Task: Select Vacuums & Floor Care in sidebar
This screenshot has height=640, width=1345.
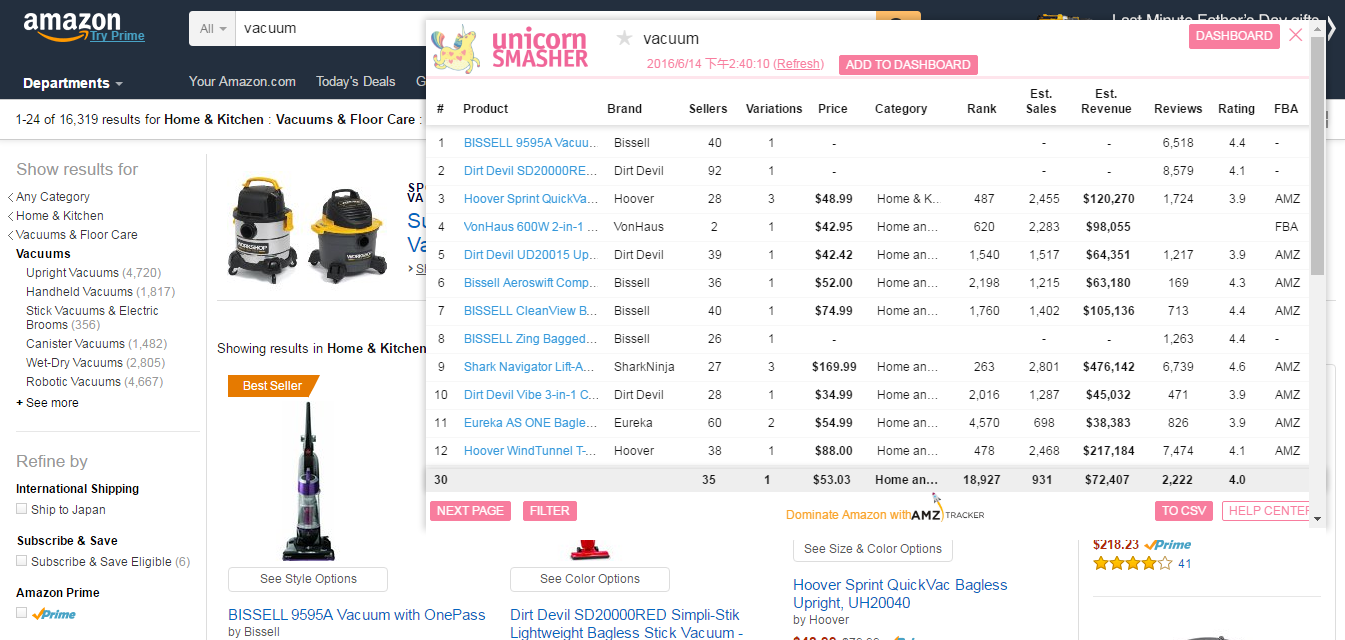Action: point(77,235)
